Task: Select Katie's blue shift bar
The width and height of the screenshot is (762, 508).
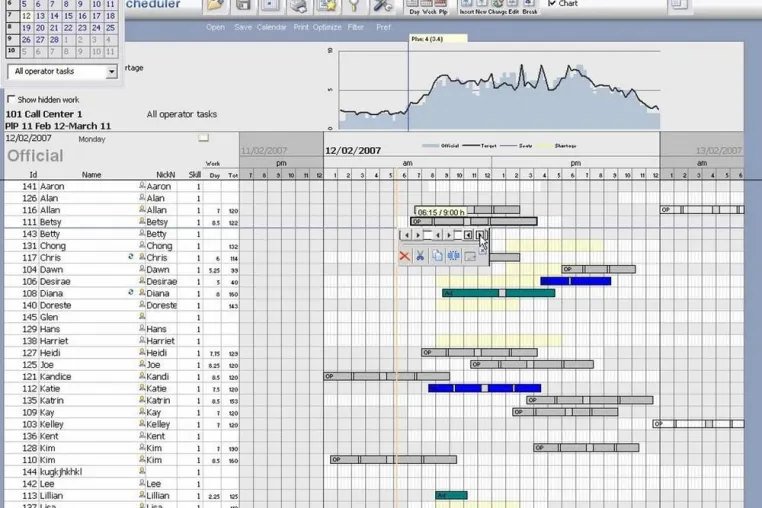Action: pos(485,388)
